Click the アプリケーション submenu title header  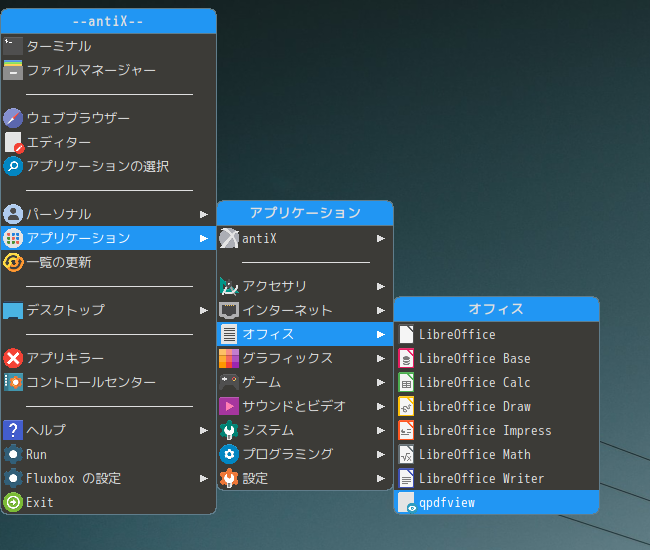pyautogui.click(x=305, y=213)
